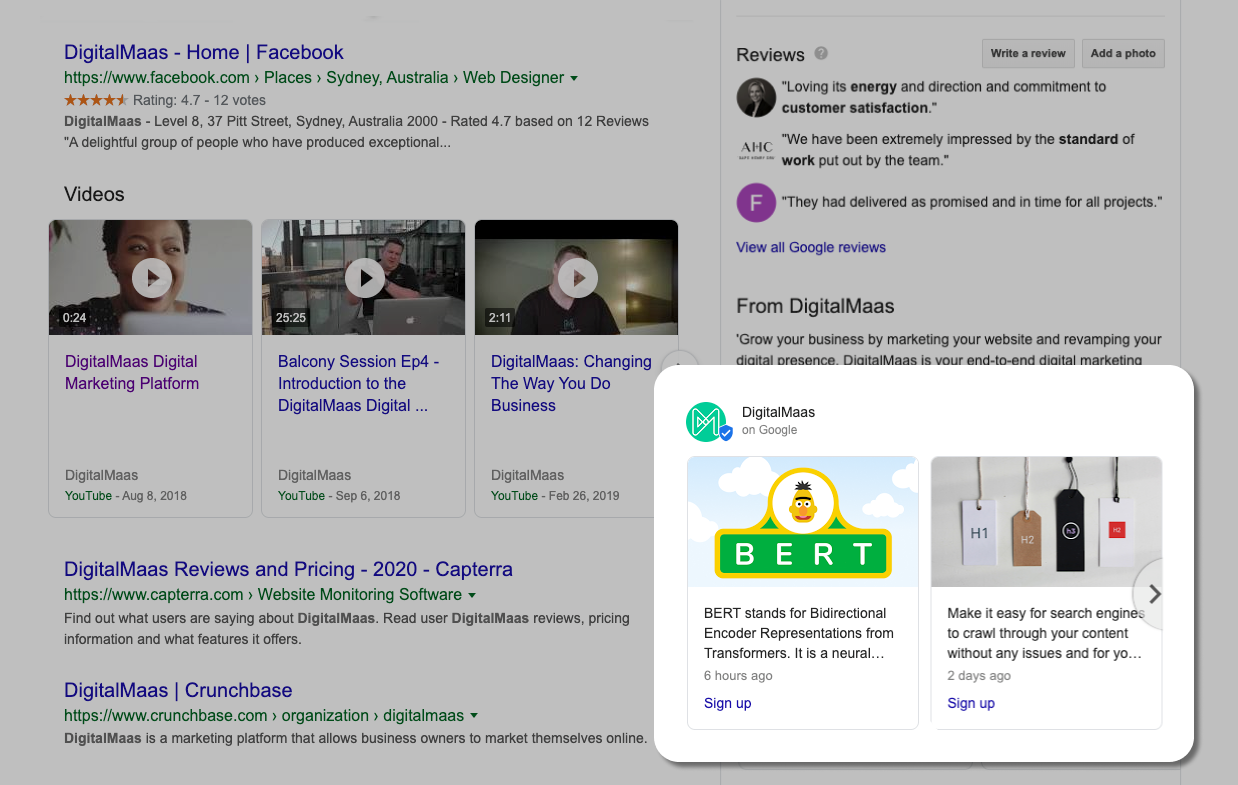Click the help icon next to Reviews
This screenshot has width=1238, height=785.
[x=821, y=53]
